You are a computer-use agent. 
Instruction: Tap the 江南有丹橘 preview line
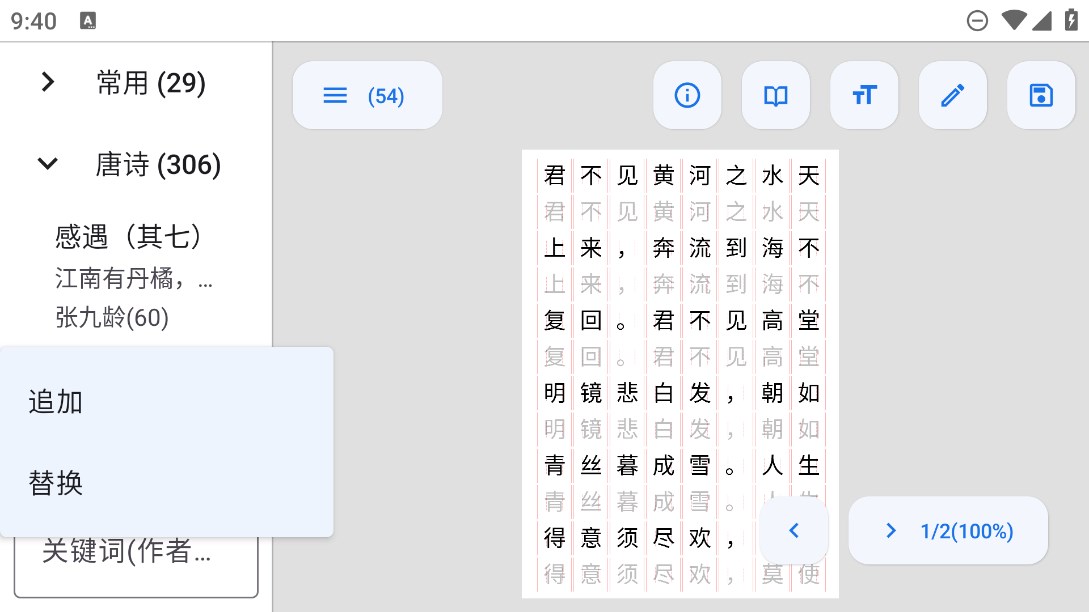pyautogui.click(x=133, y=279)
